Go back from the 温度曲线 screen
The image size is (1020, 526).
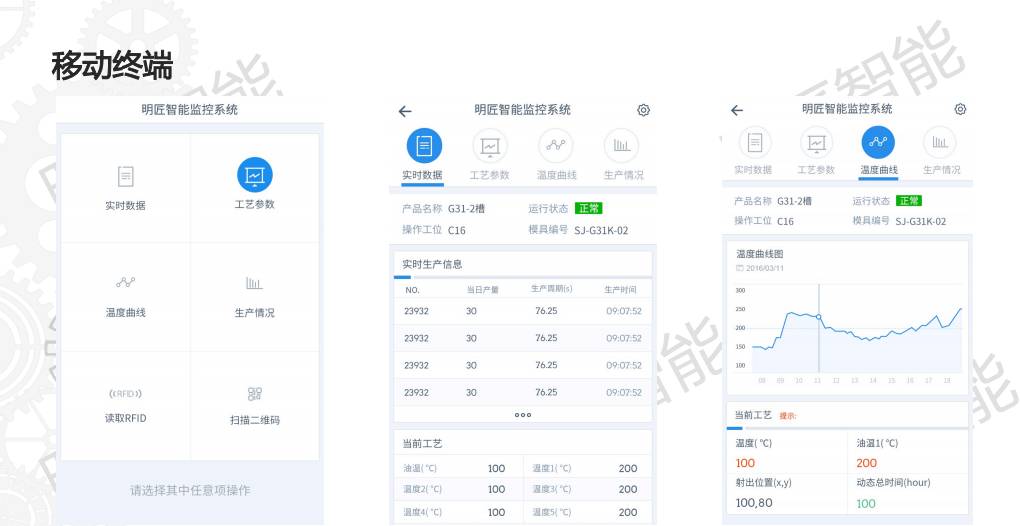[737, 110]
